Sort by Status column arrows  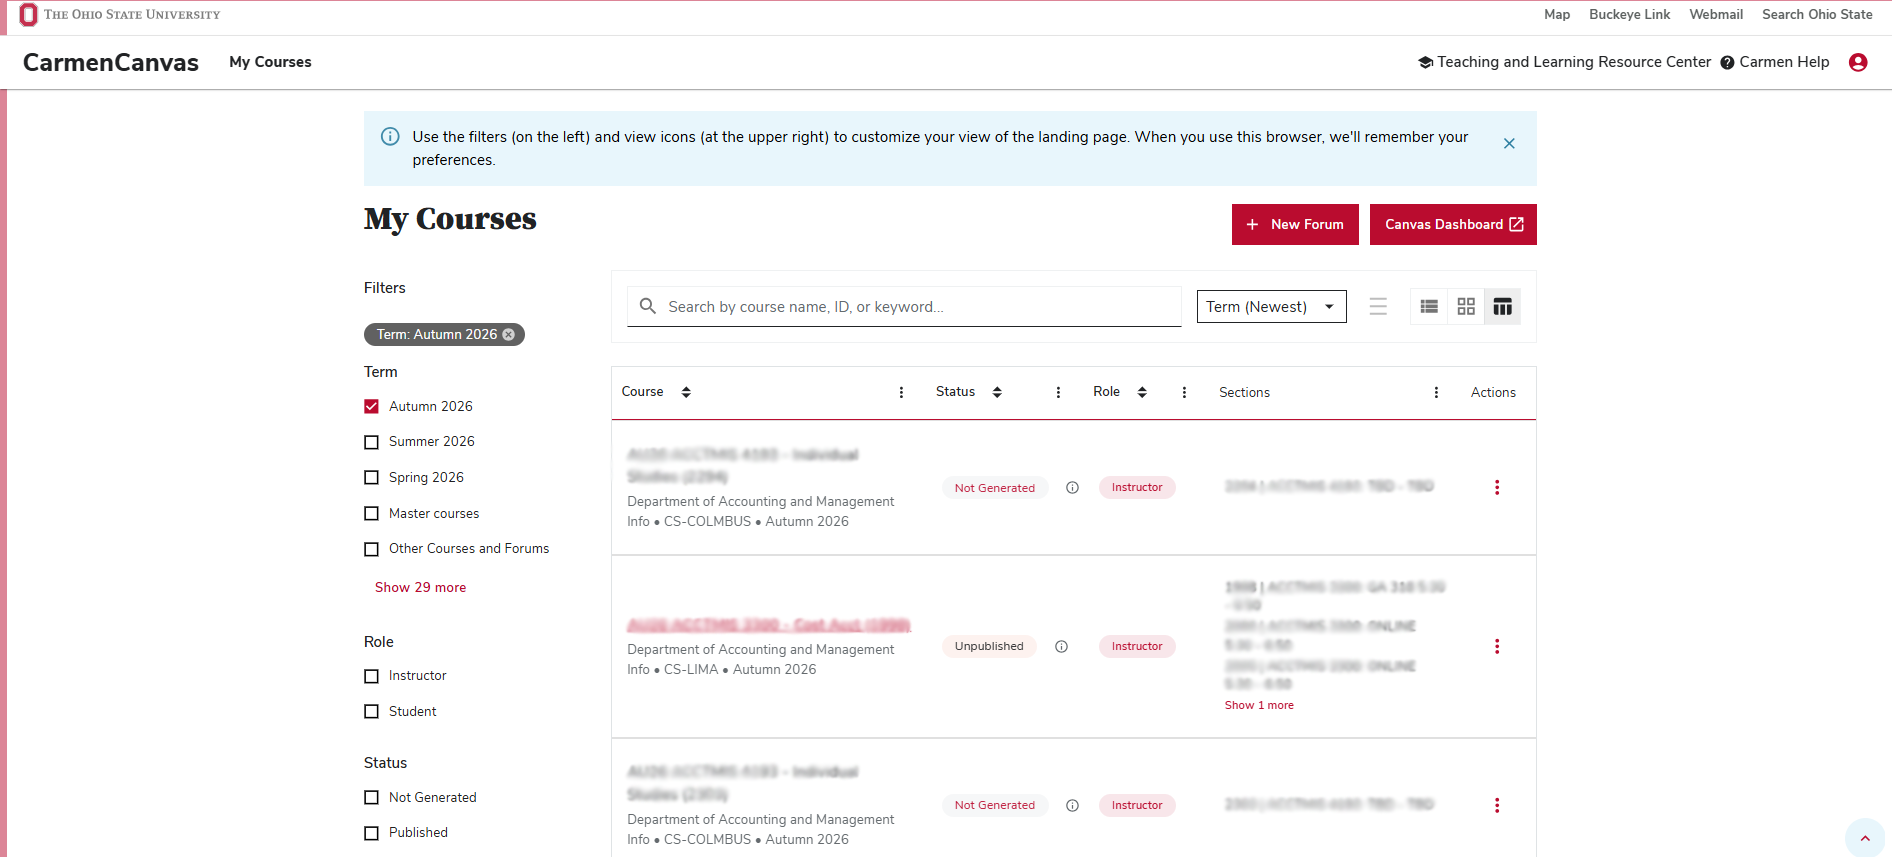997,392
